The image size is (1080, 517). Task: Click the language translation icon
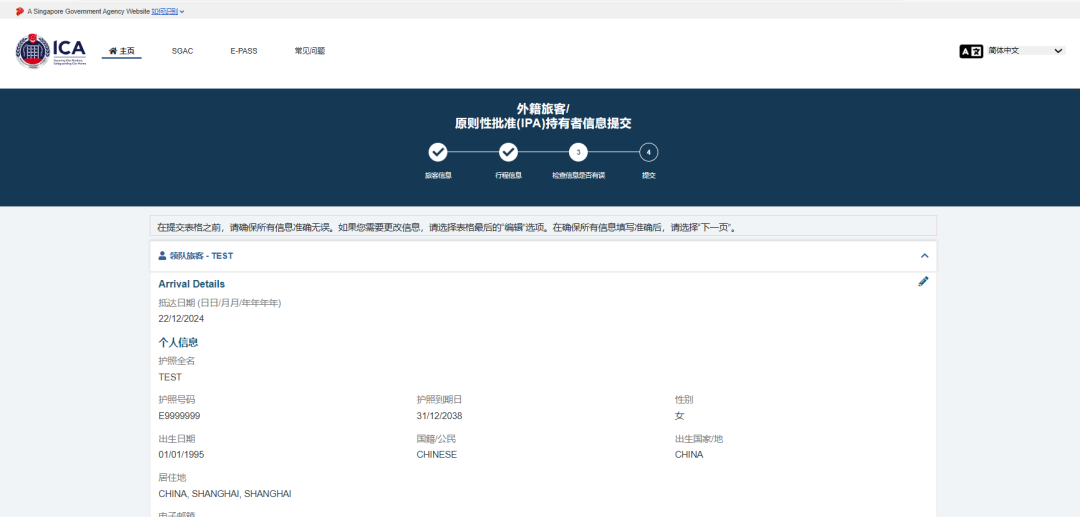[970, 52]
